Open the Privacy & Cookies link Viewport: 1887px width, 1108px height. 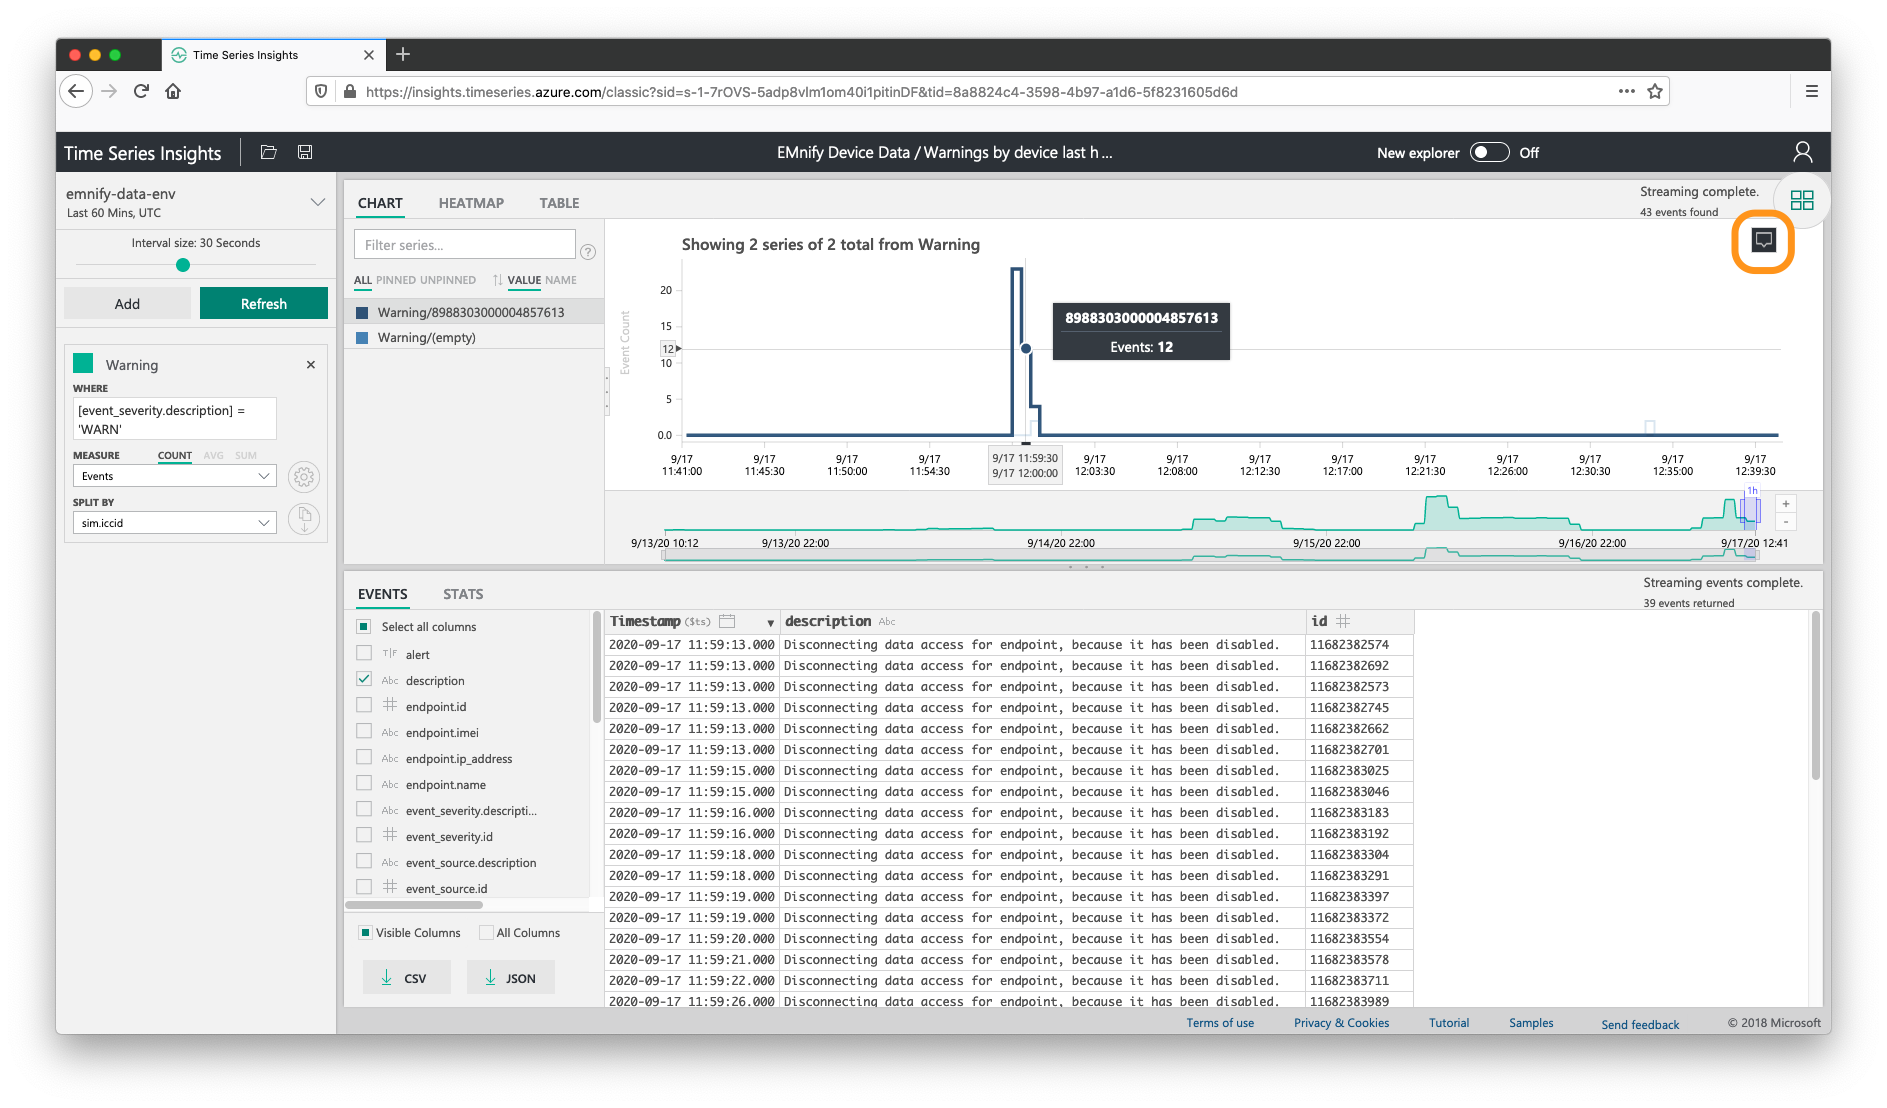pyautogui.click(x=1341, y=1023)
